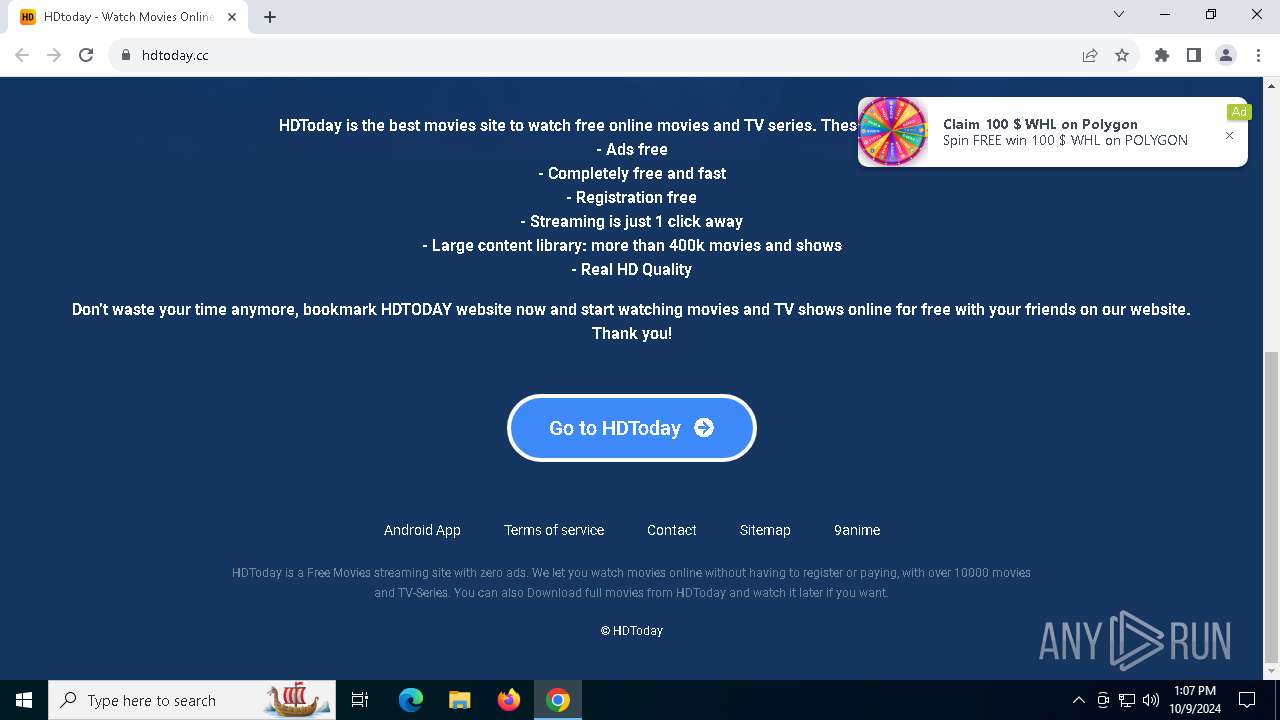
Task: Minimize the Chrome window
Action: tap(1166, 14)
